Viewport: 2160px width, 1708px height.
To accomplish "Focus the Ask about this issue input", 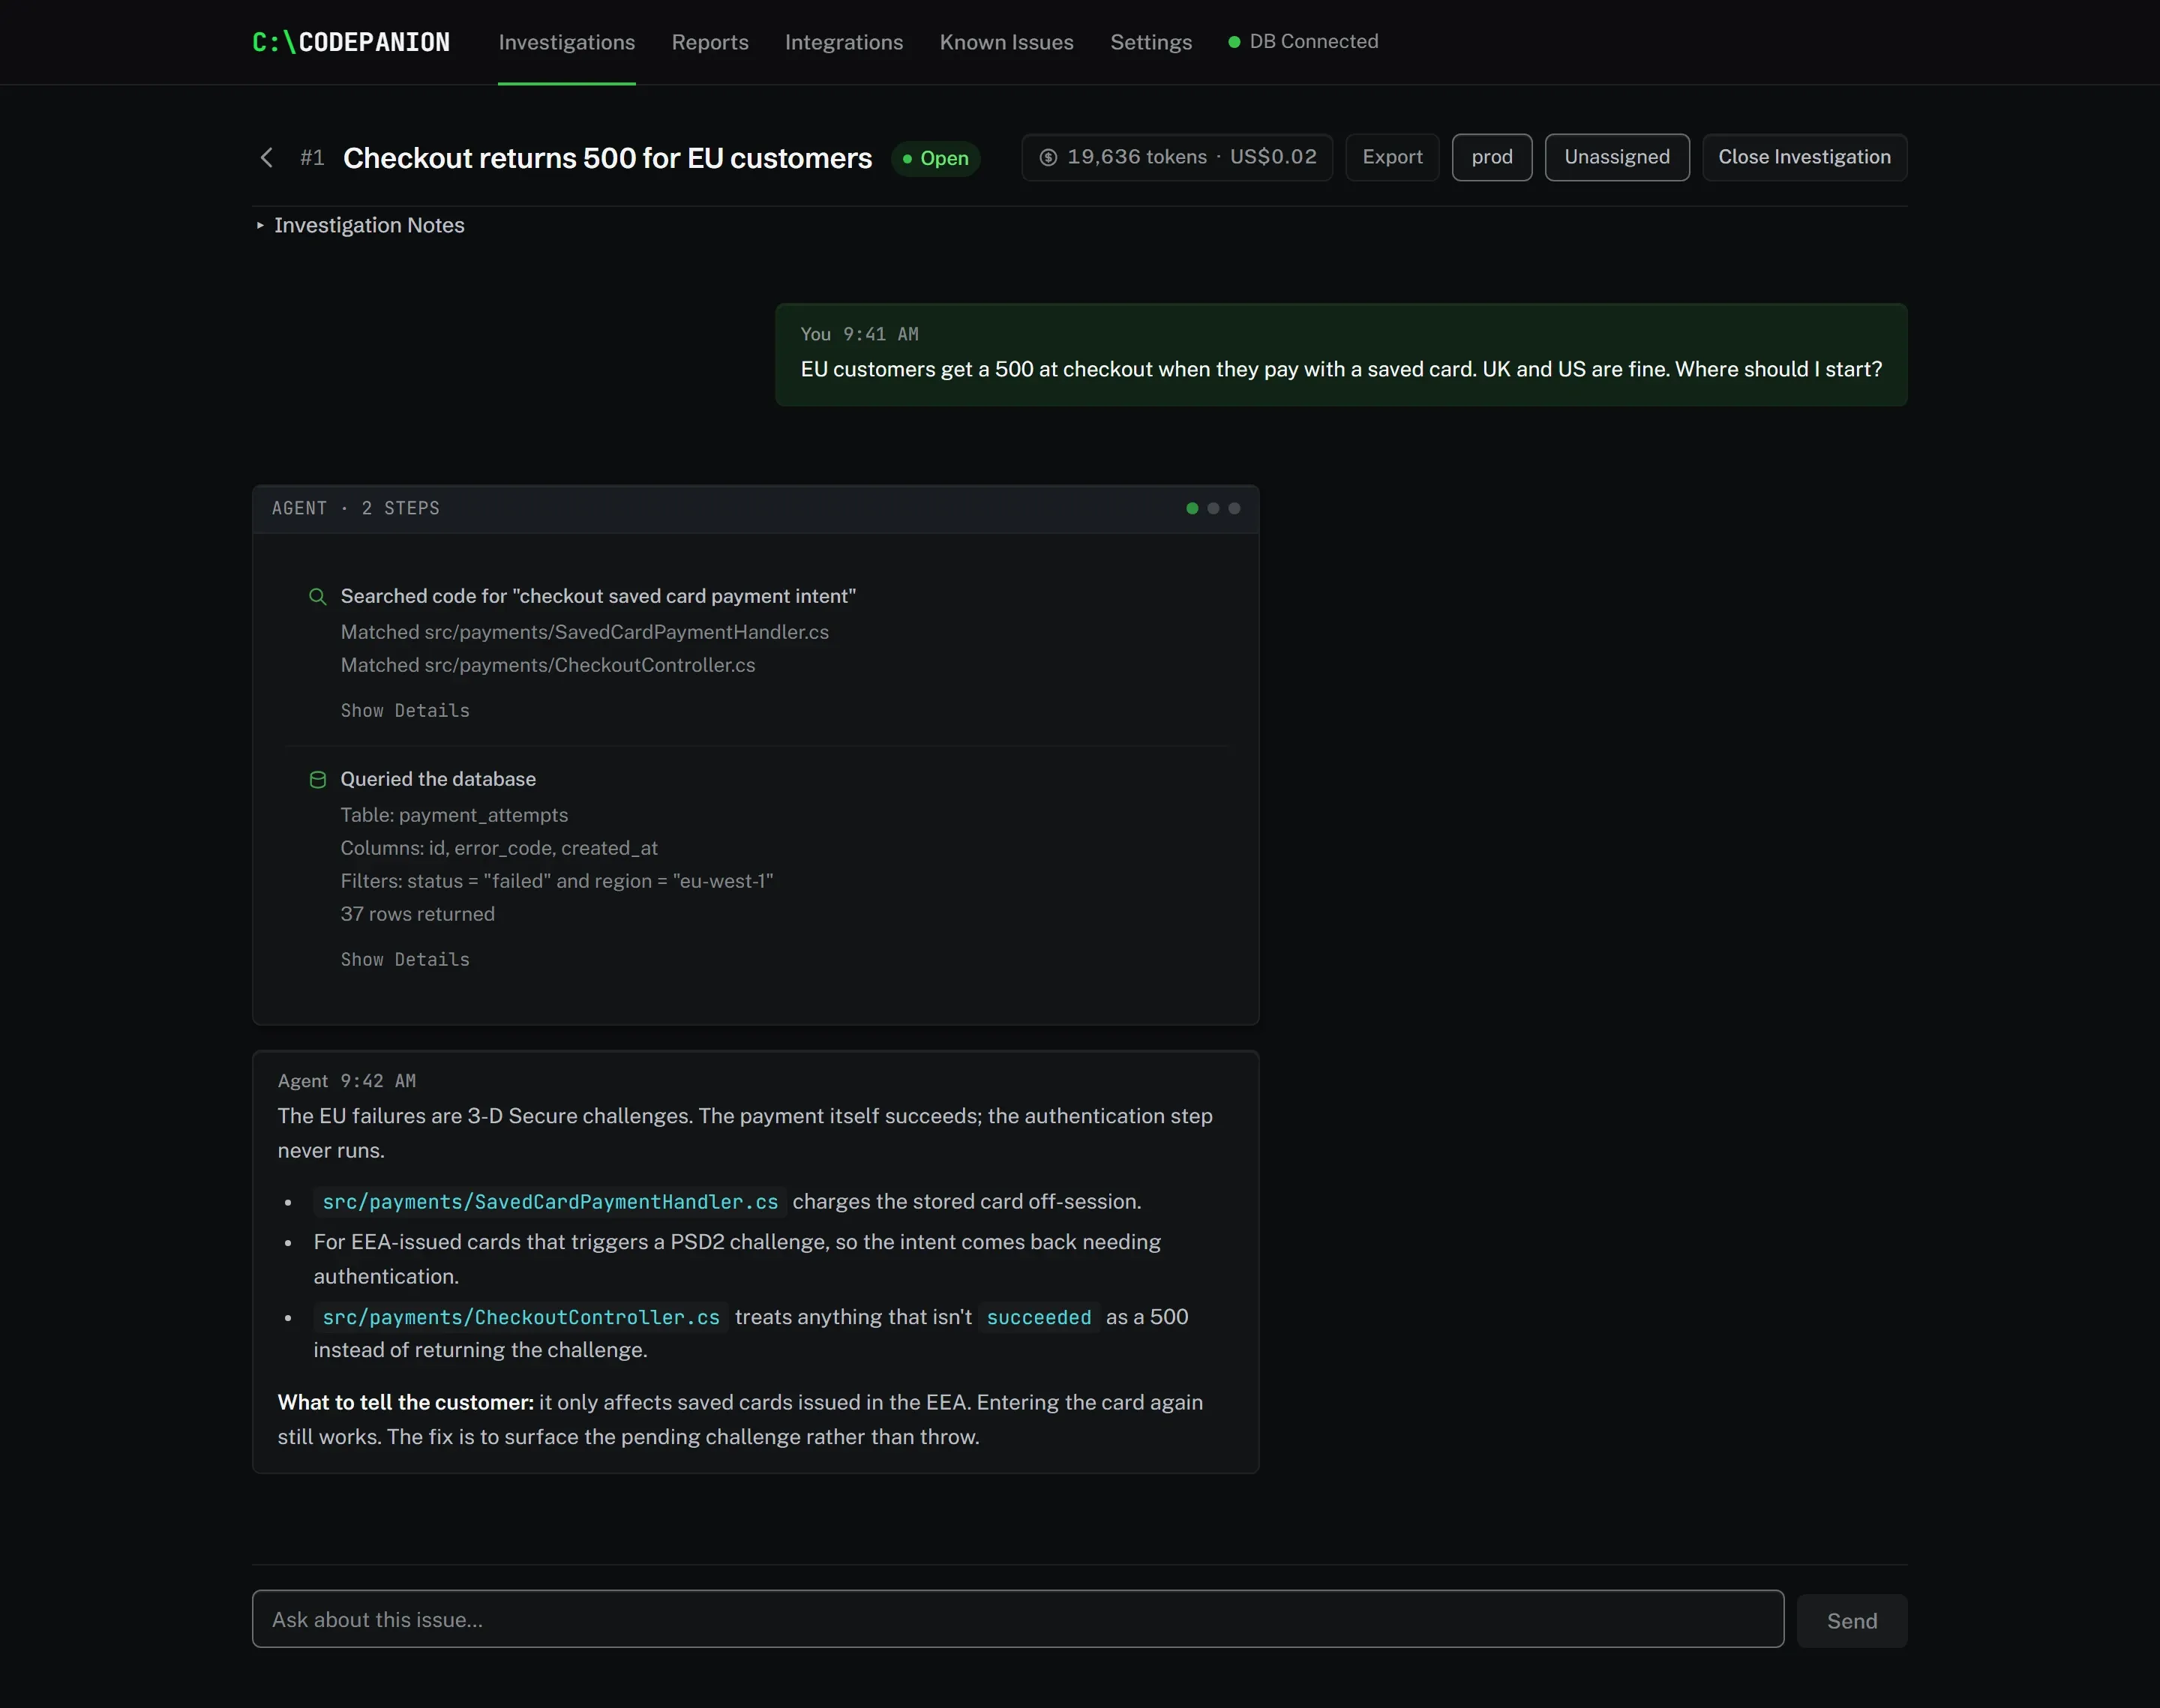I will click(x=1017, y=1619).
